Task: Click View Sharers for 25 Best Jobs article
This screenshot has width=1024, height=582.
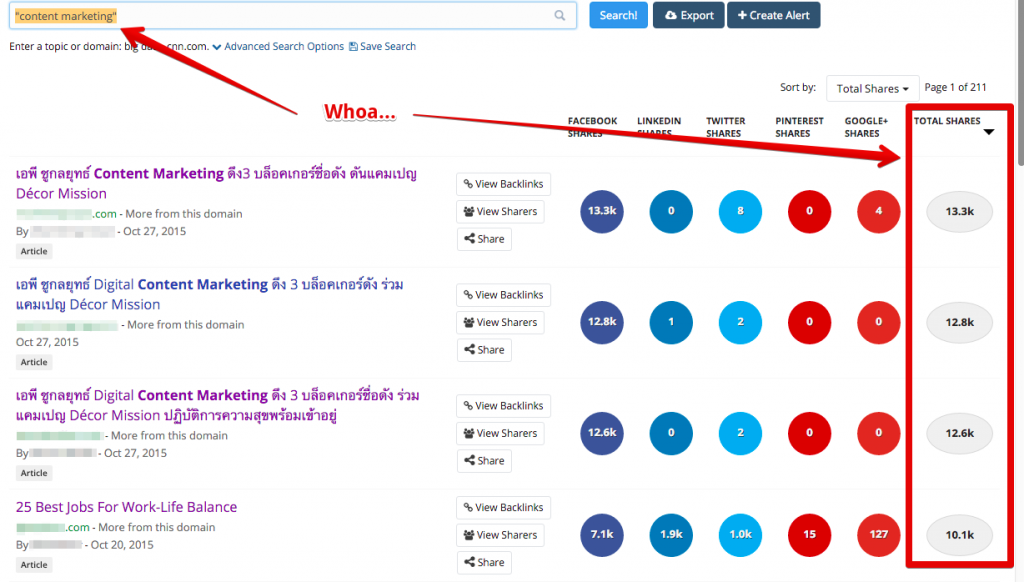Action: tap(500, 535)
